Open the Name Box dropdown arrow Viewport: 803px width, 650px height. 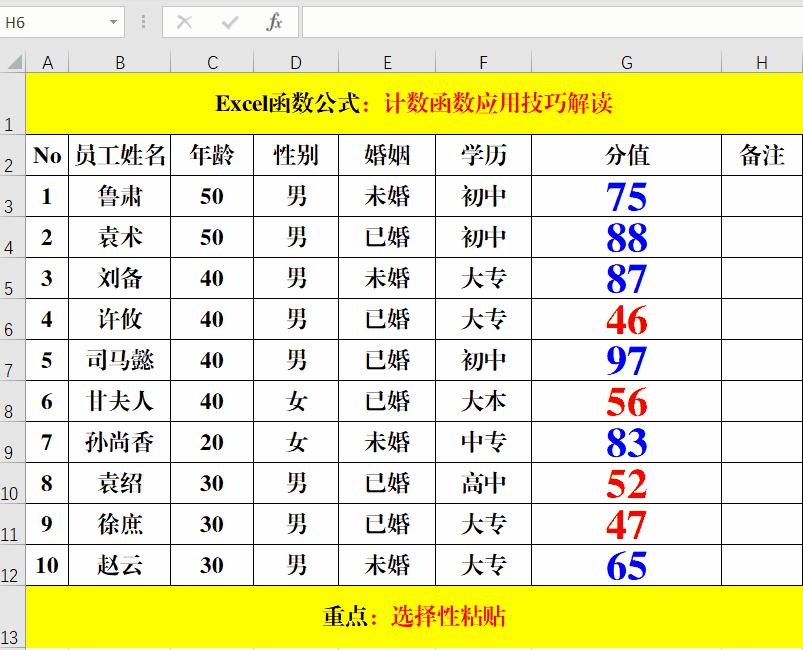pos(112,21)
